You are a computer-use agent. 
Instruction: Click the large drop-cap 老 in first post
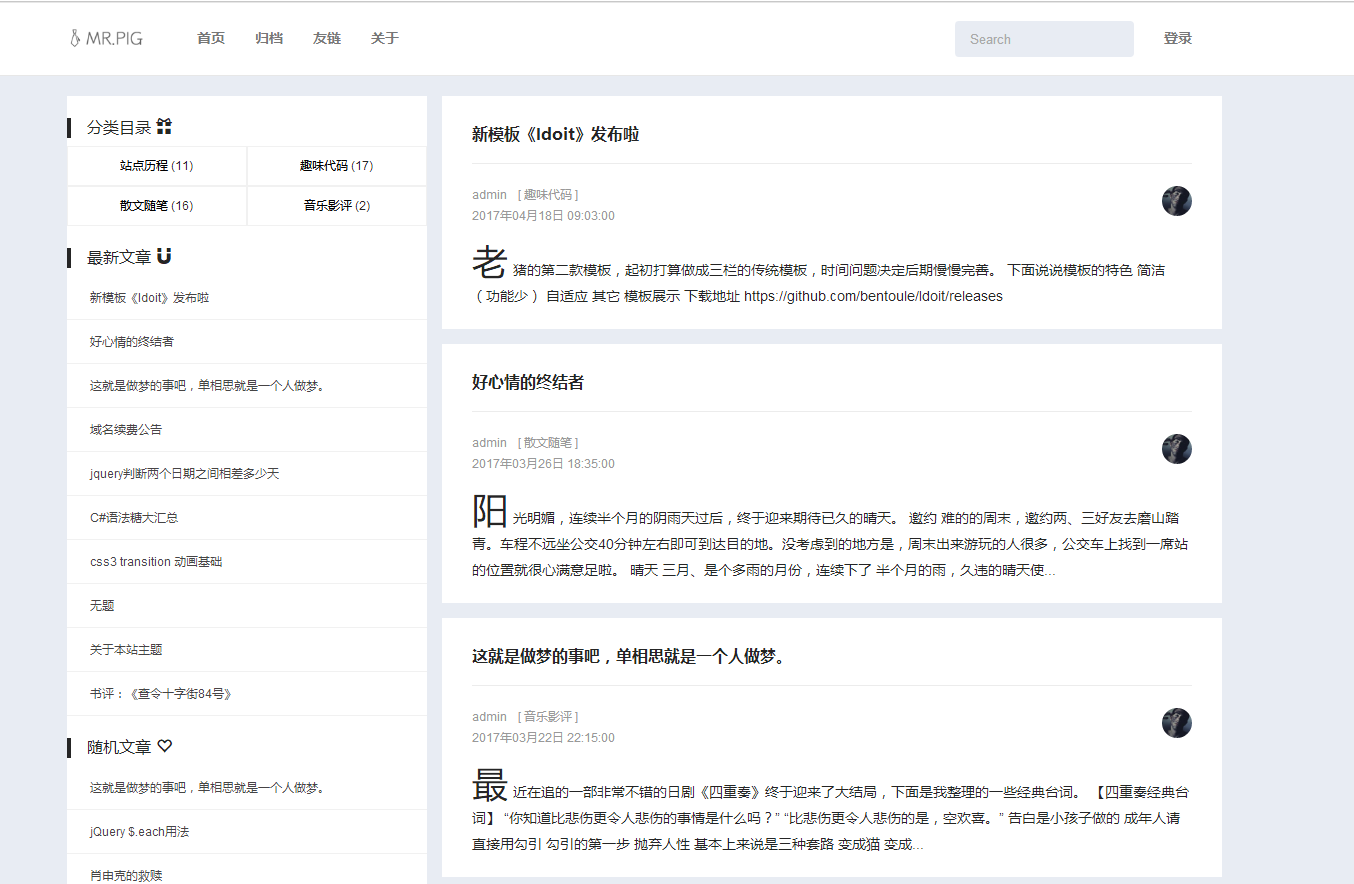tap(490, 263)
